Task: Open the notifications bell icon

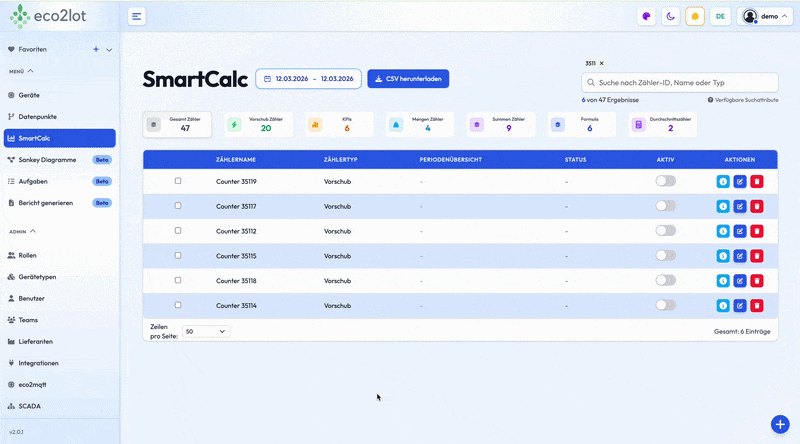Action: [x=695, y=16]
